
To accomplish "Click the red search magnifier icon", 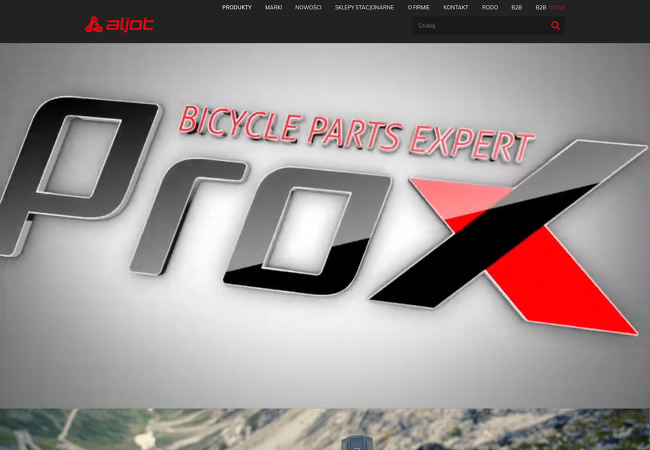I will (555, 26).
